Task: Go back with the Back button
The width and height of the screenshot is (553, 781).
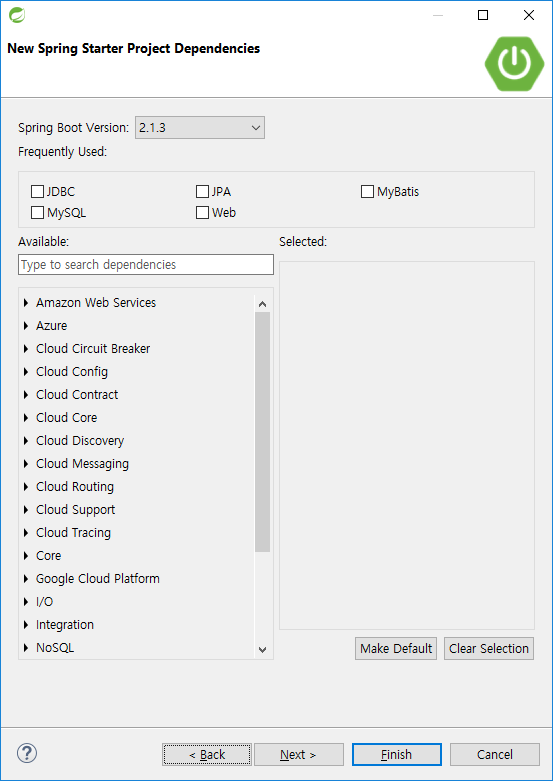Action: pos(207,755)
